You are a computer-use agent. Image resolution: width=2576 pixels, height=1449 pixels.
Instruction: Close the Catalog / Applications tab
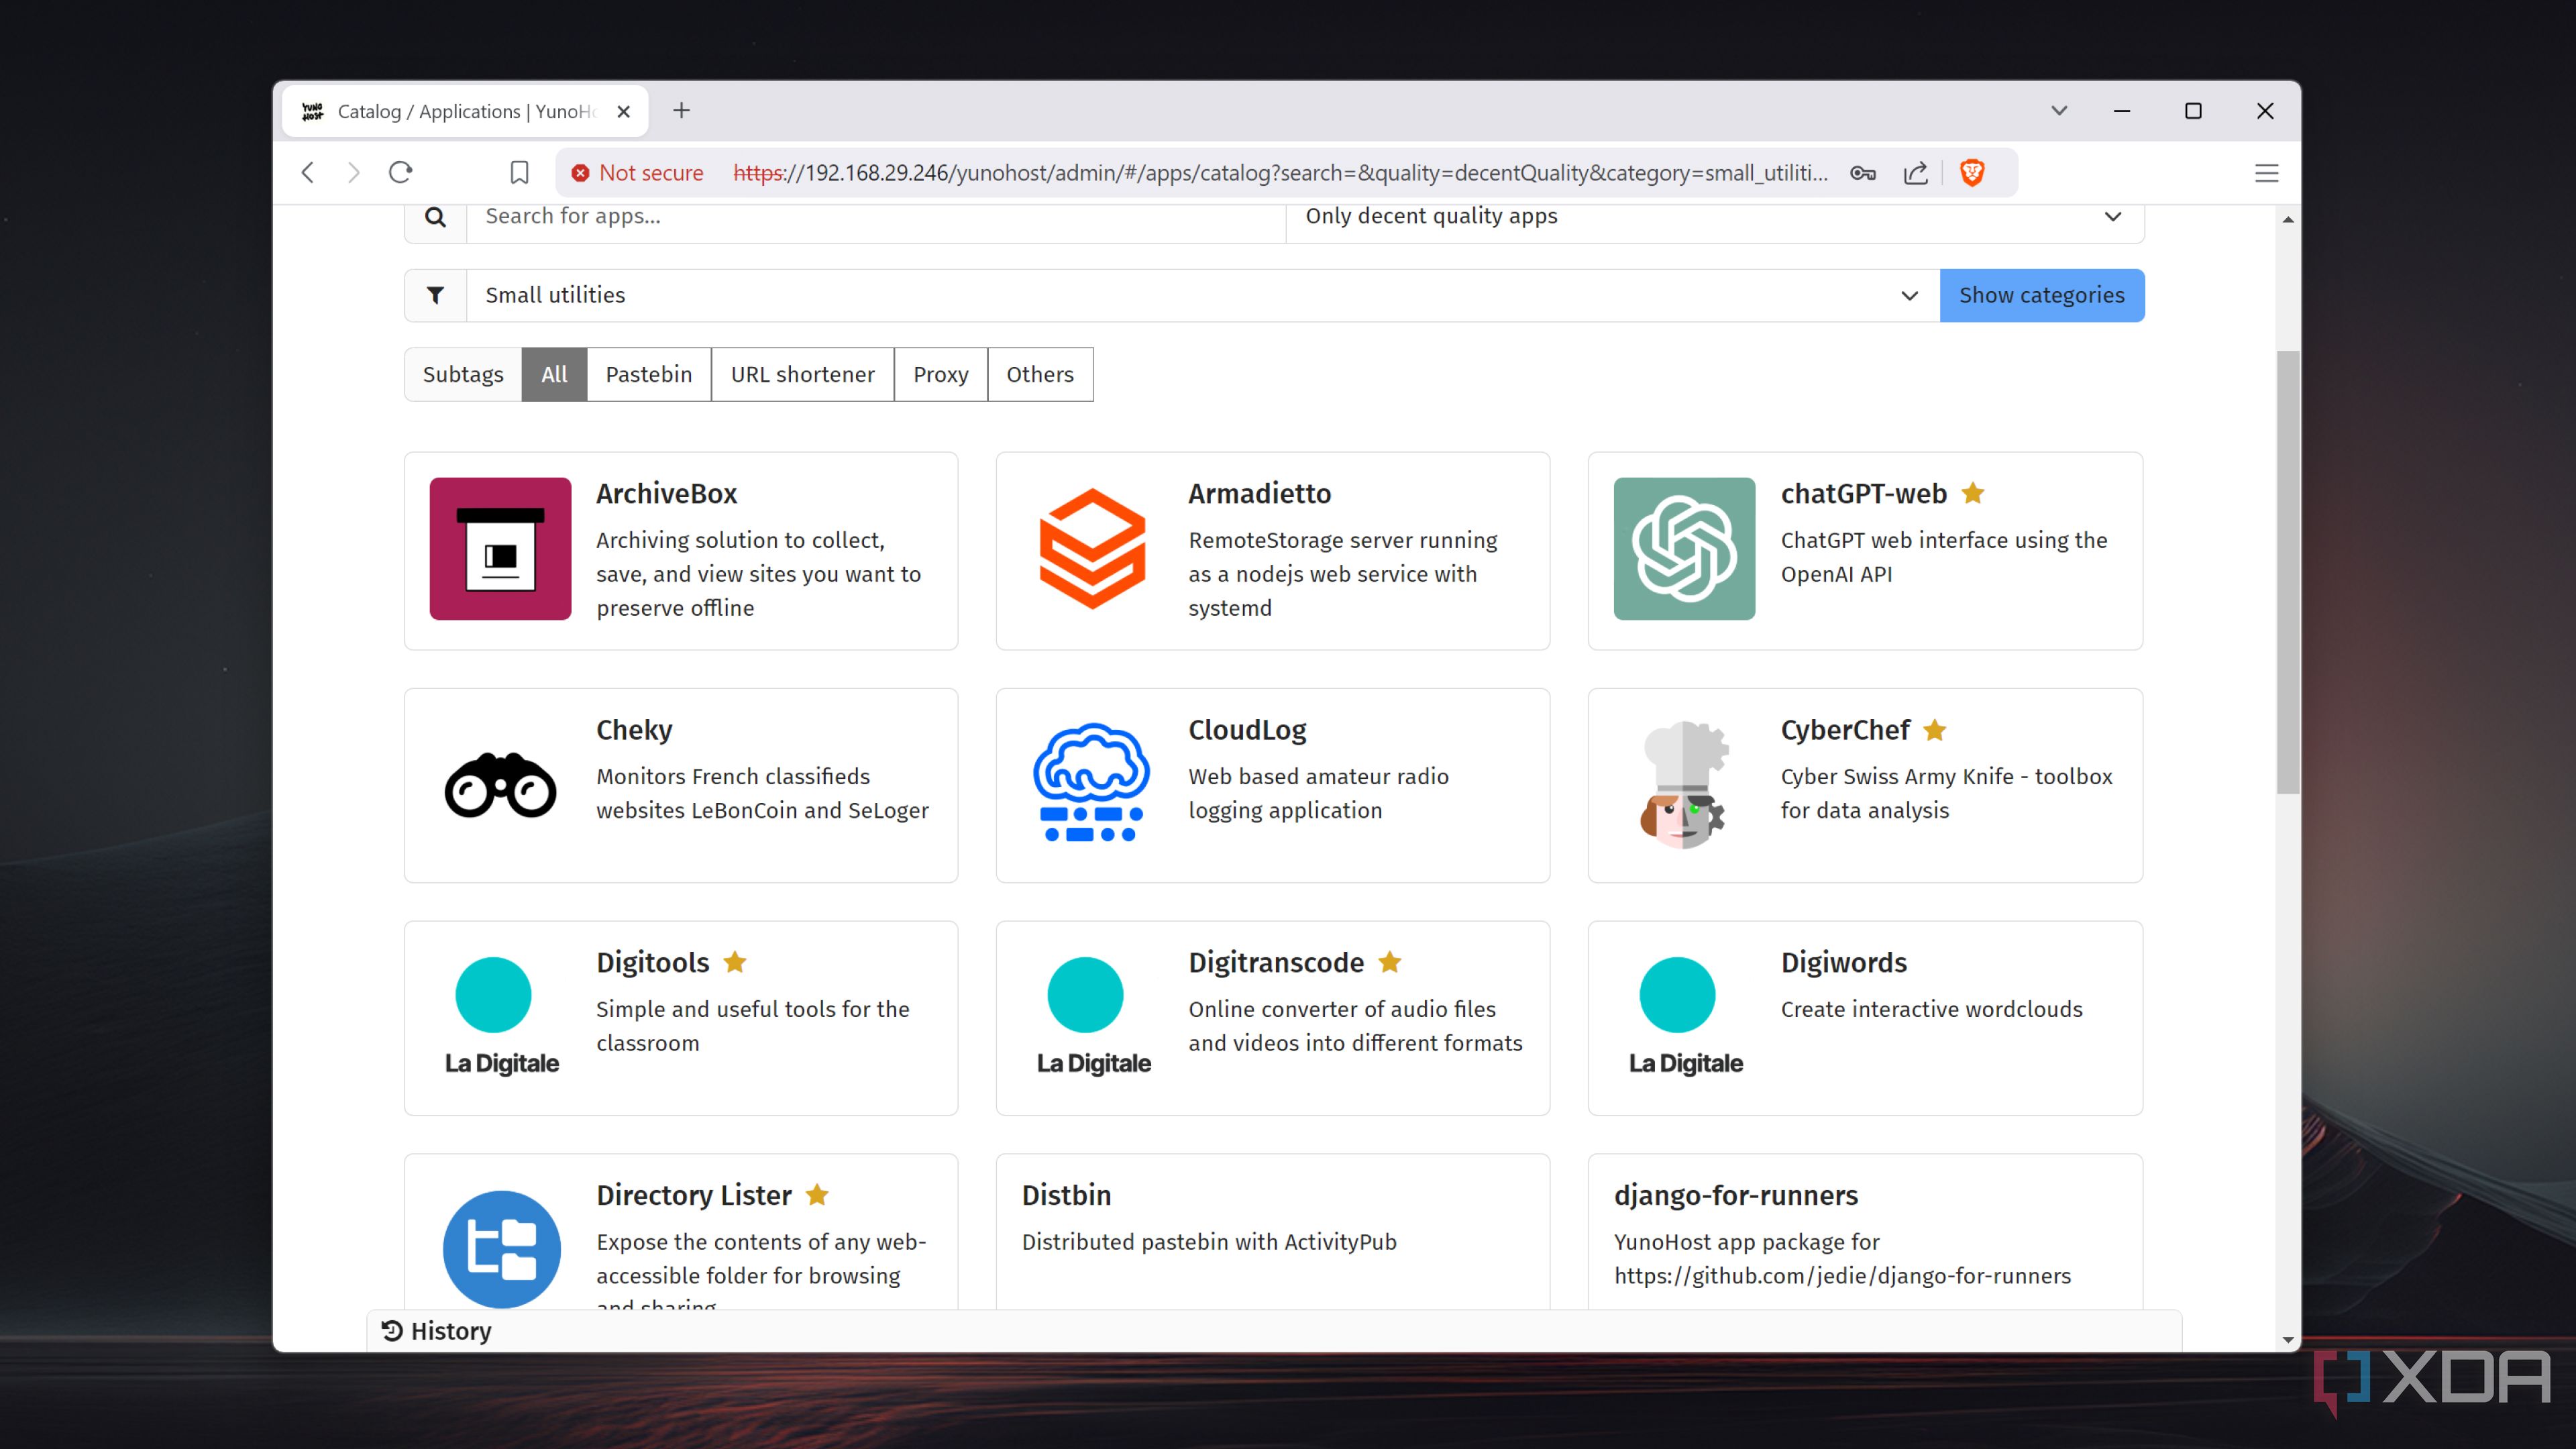[x=624, y=112]
